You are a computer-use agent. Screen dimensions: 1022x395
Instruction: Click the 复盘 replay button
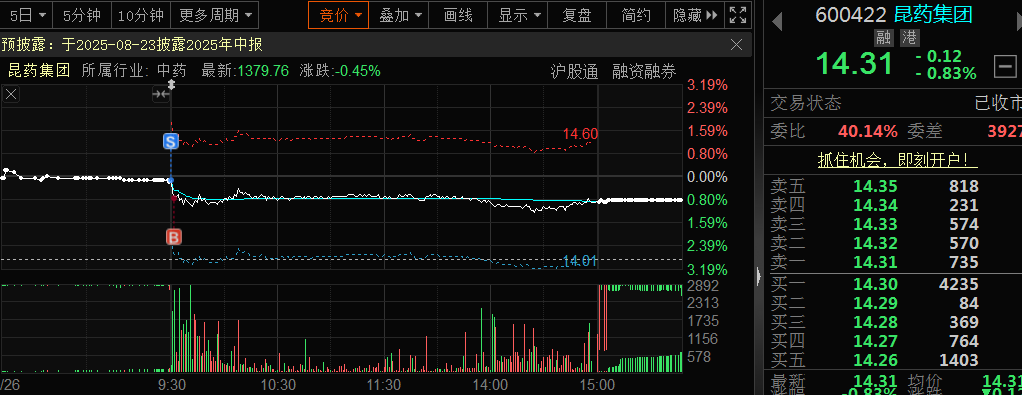pos(577,14)
